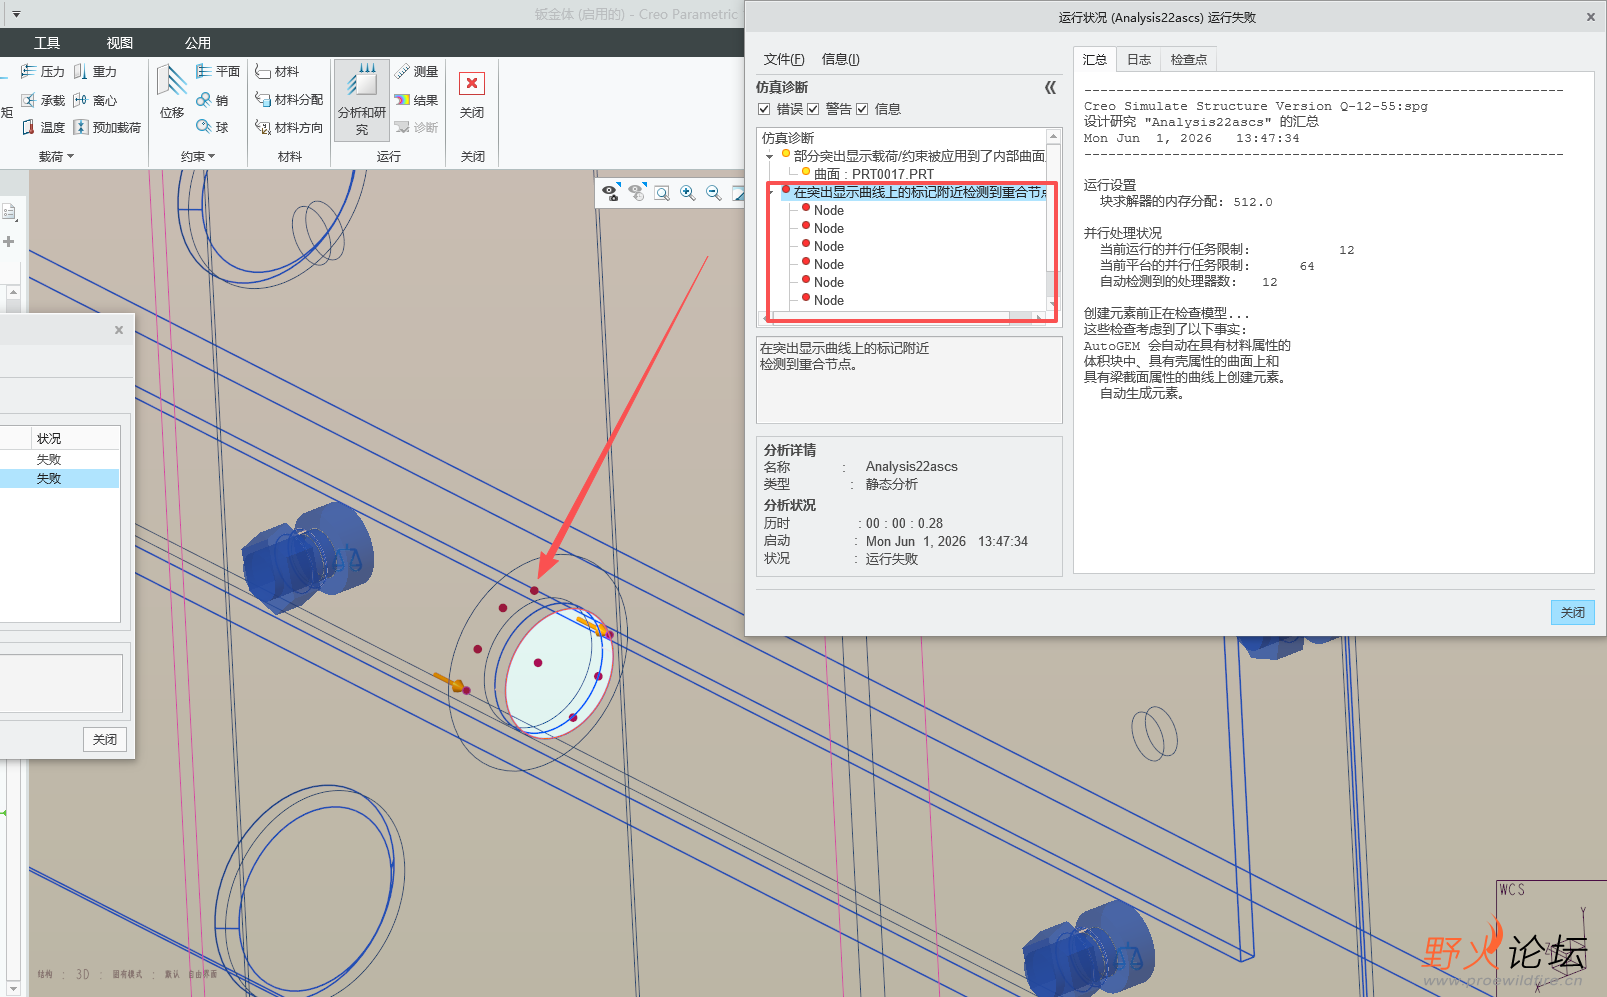Screen dimensions: 1607x997
Task: Toggle the Info (信息) checkbox
Action: pos(862,109)
